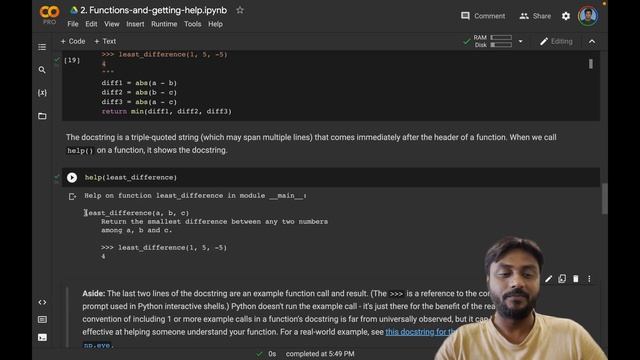Click the 'completed at 5:49 PM' status text
Image resolution: width=640 pixels, height=360 pixels.
pos(320,354)
